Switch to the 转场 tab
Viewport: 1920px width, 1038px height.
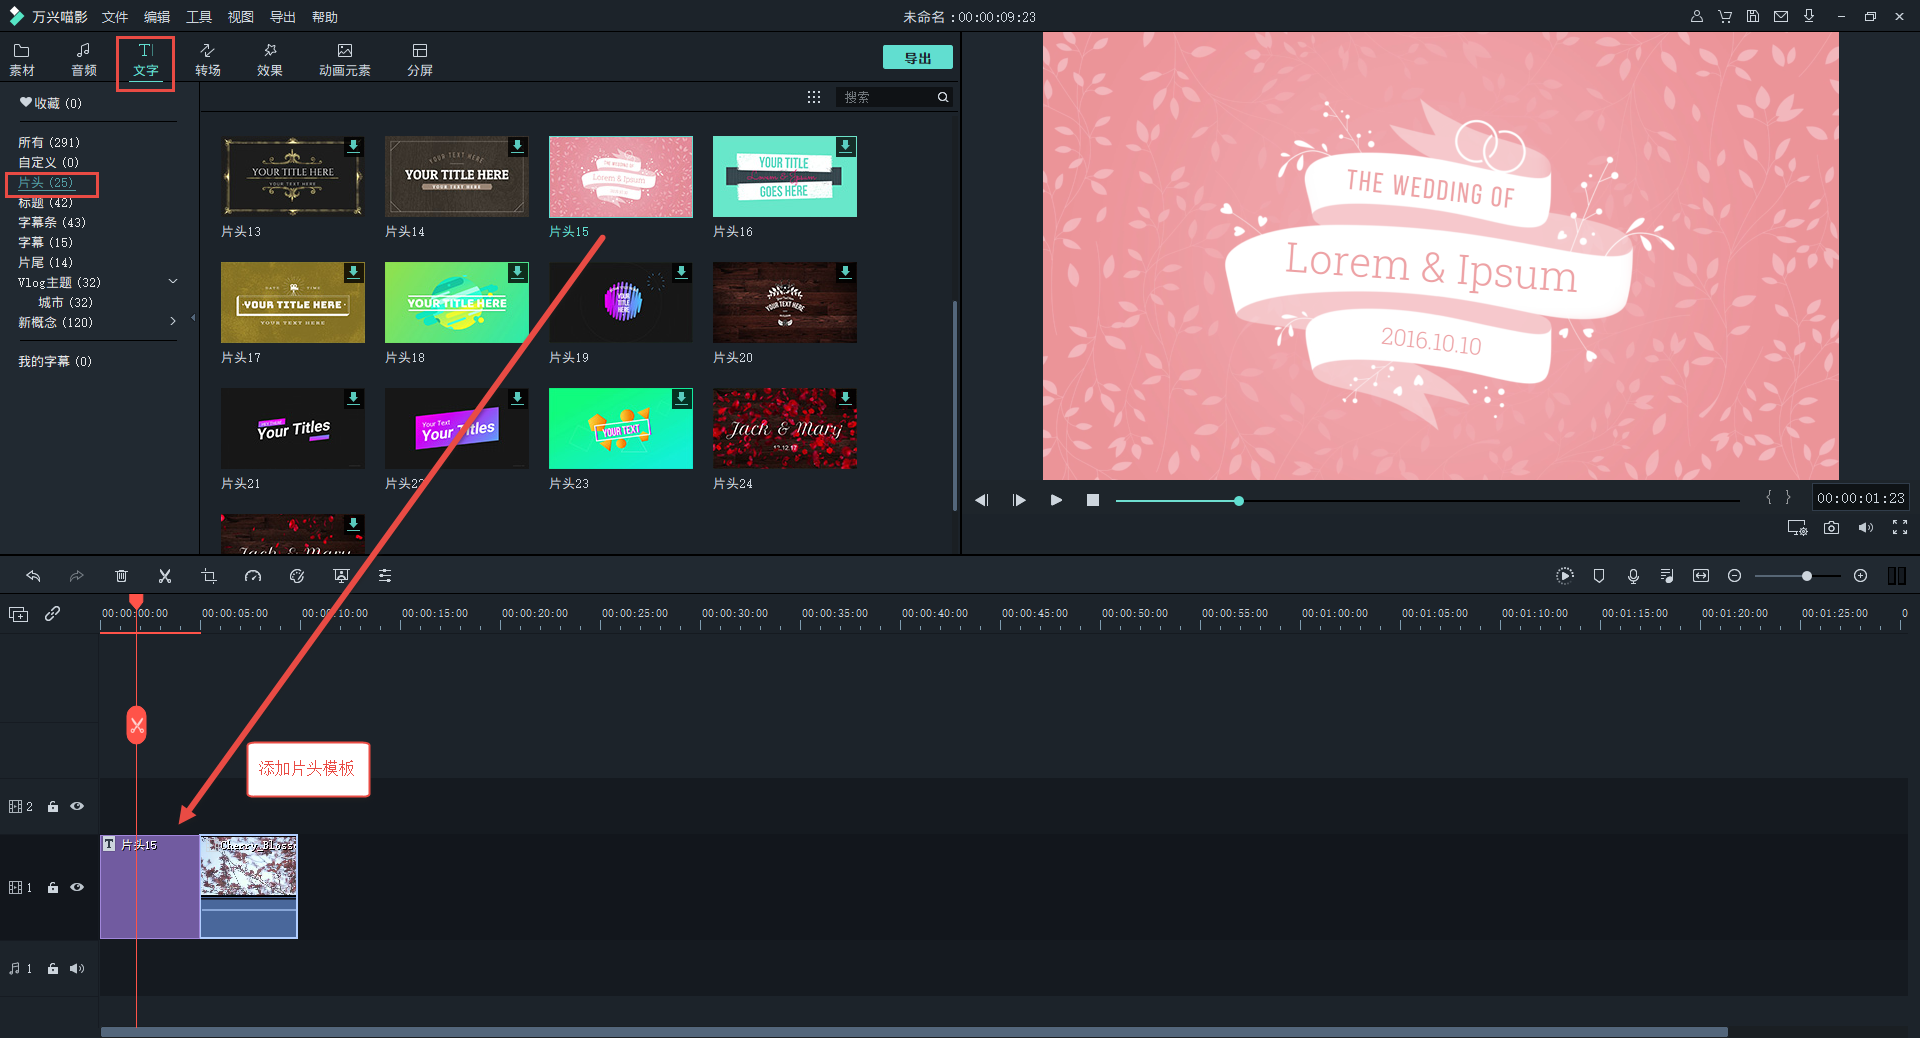pos(208,59)
